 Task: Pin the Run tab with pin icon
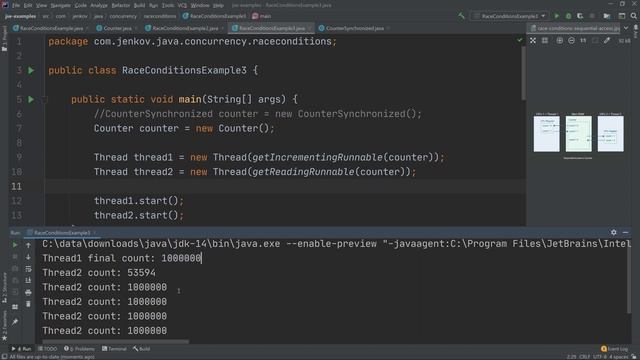pyautogui.click(x=15, y=322)
